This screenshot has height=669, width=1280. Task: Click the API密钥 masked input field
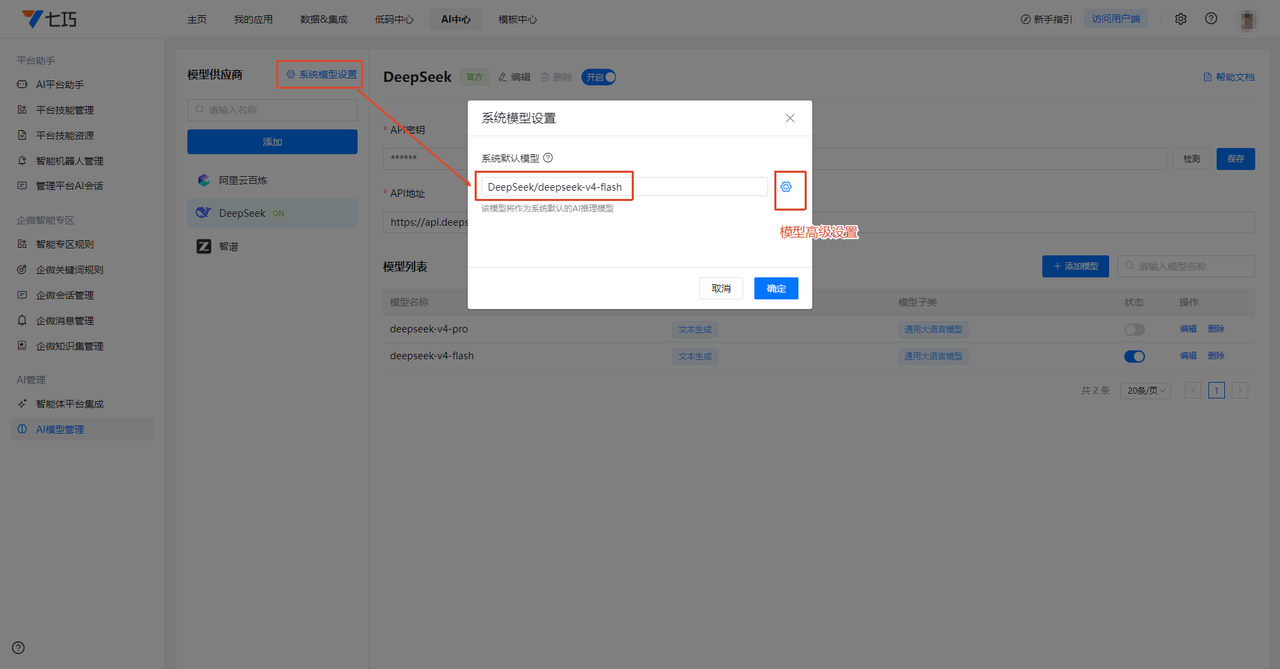coord(775,159)
